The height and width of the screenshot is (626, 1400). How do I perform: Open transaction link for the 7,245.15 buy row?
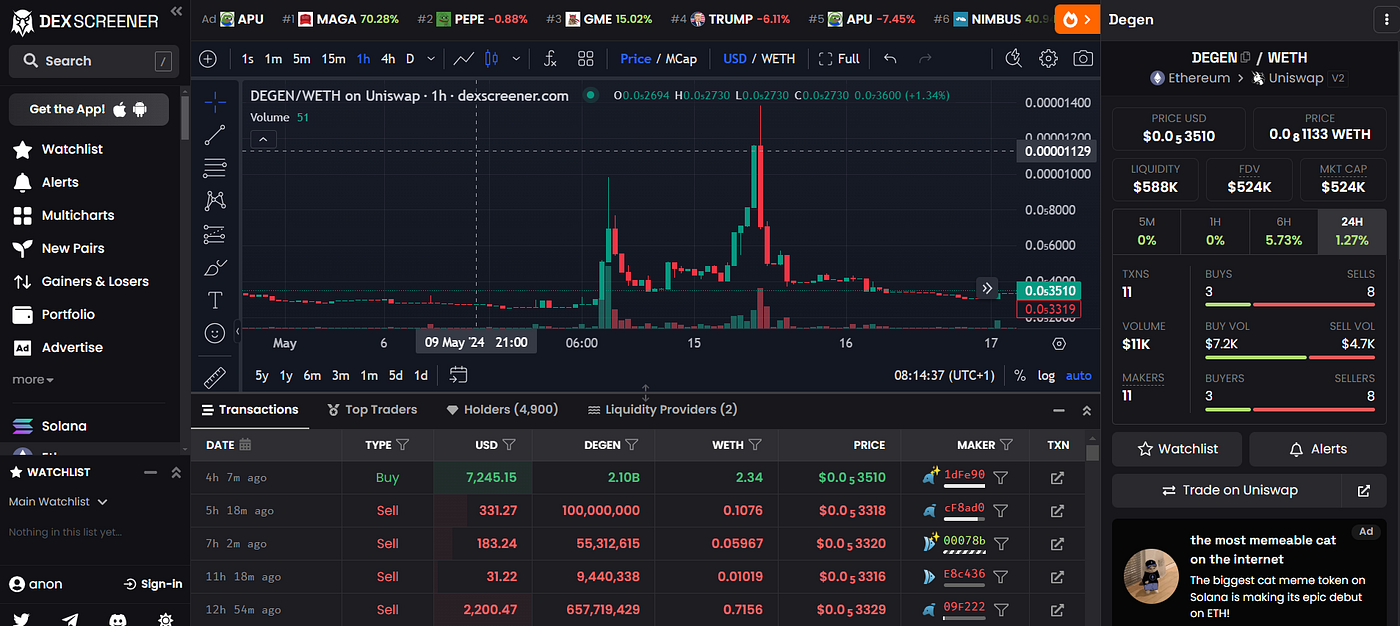click(1057, 478)
